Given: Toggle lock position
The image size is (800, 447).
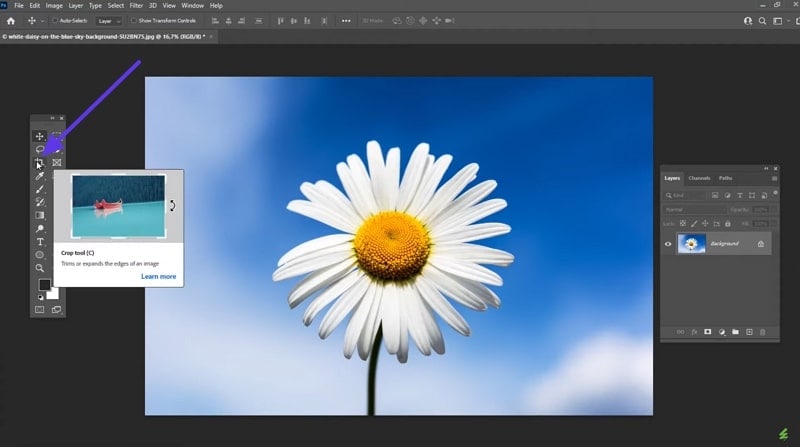Looking at the screenshot, I should pos(705,224).
